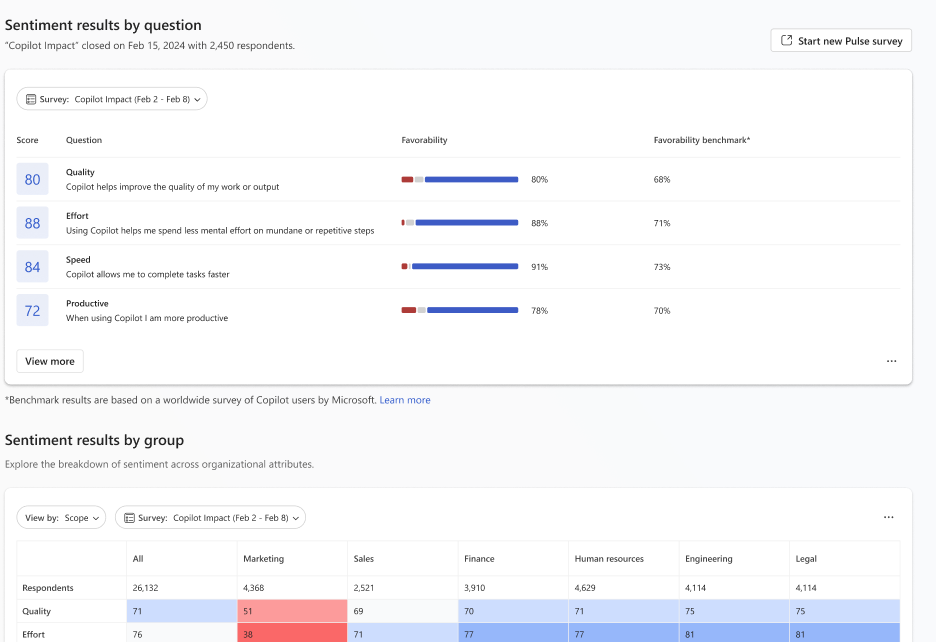This screenshot has height=642, width=936.
Task: Click the Respondents row label
Action: tap(48, 588)
